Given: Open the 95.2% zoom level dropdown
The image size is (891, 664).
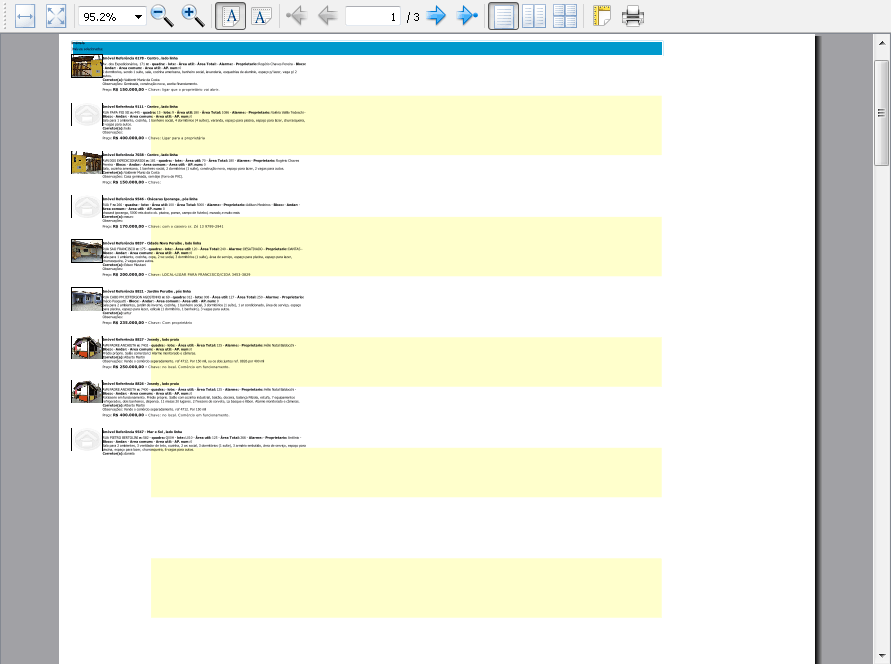Looking at the screenshot, I should pos(138,17).
